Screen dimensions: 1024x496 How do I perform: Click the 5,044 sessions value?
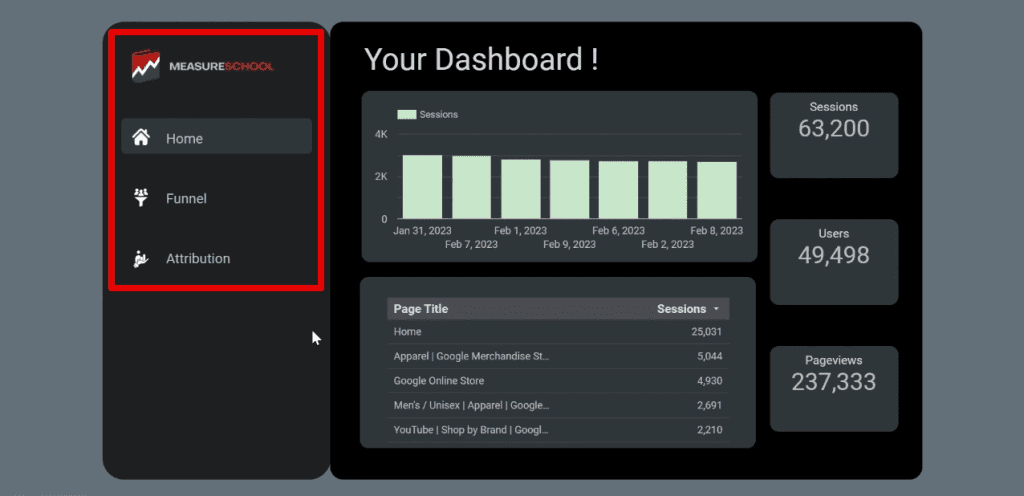[709, 356]
